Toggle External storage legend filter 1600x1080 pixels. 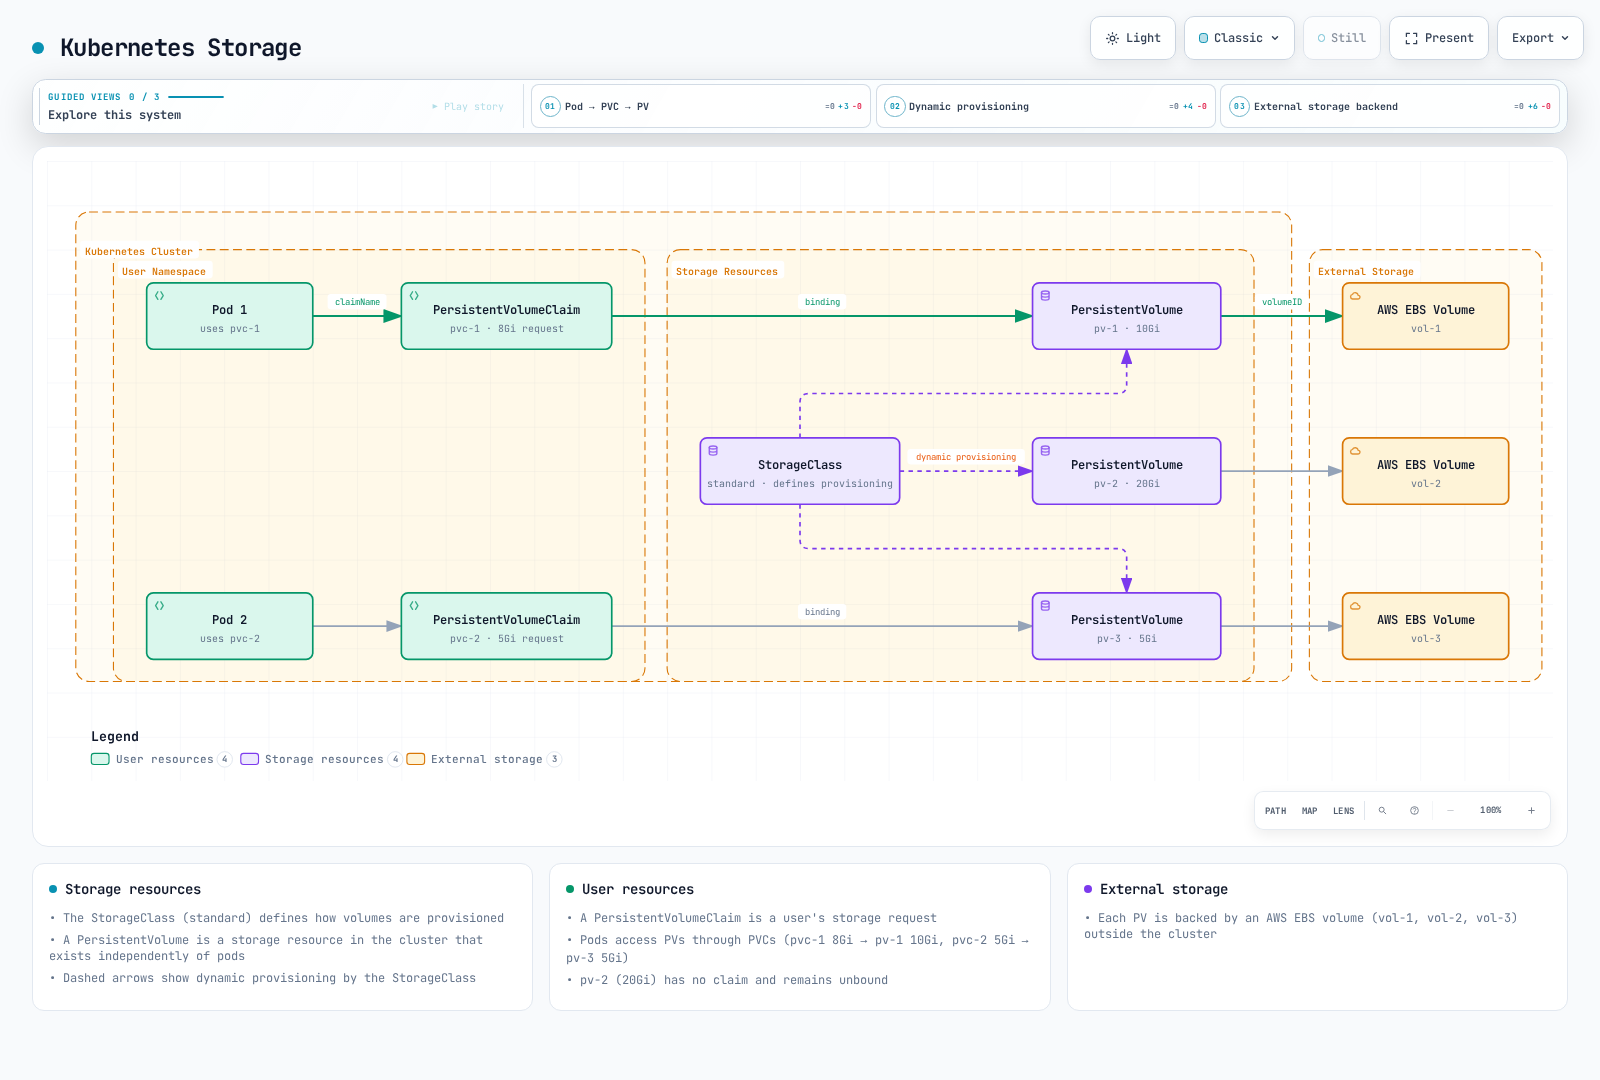(x=484, y=759)
